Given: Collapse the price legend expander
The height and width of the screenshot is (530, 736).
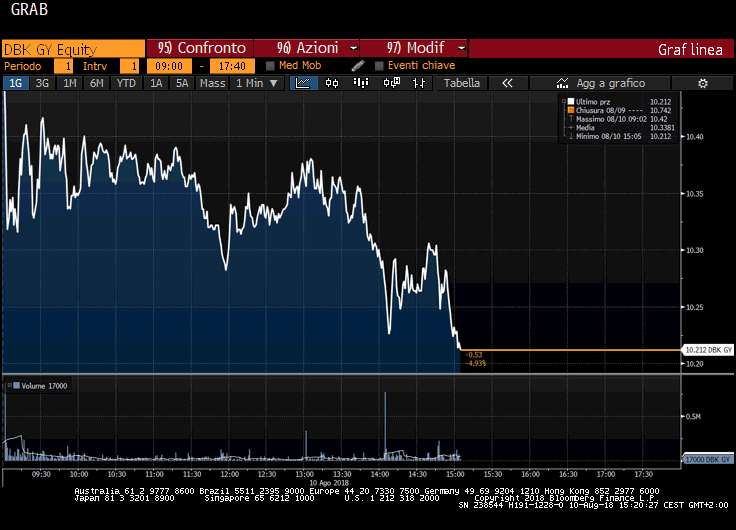Looking at the screenshot, I should coord(564,101).
